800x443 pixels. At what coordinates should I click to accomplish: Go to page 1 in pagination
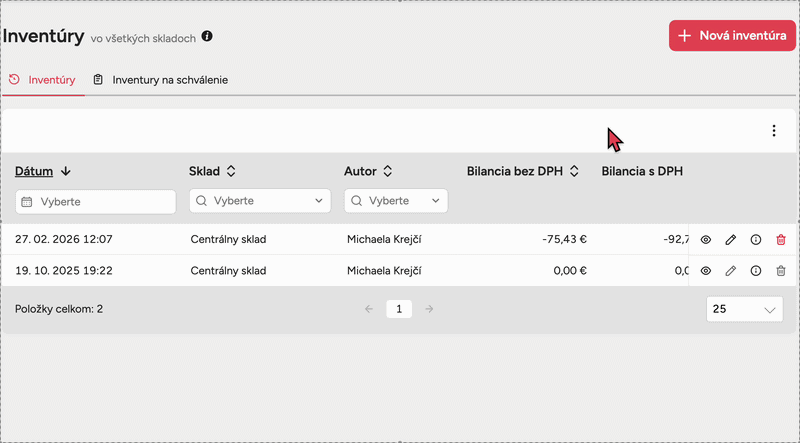pyautogui.click(x=399, y=310)
